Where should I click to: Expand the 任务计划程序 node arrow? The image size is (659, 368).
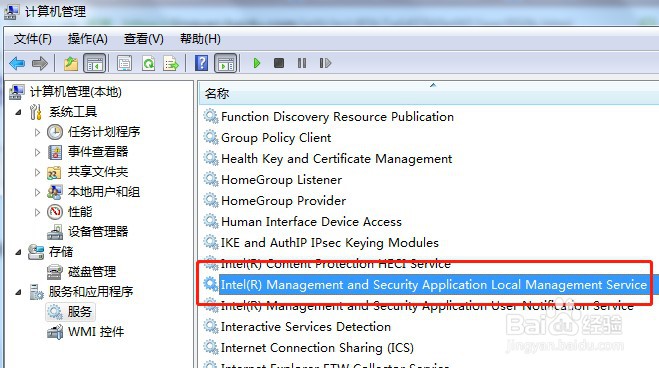point(37,132)
